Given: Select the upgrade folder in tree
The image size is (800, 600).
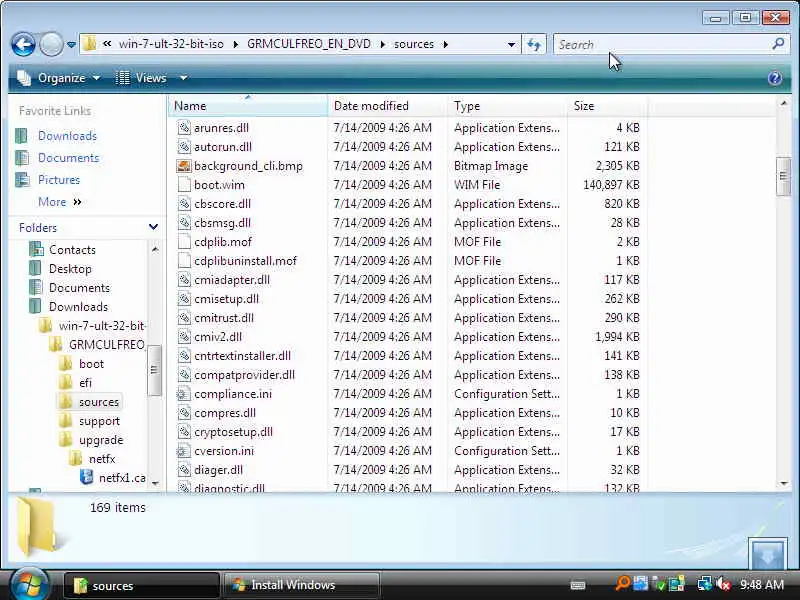Looking at the screenshot, I should point(101,440).
